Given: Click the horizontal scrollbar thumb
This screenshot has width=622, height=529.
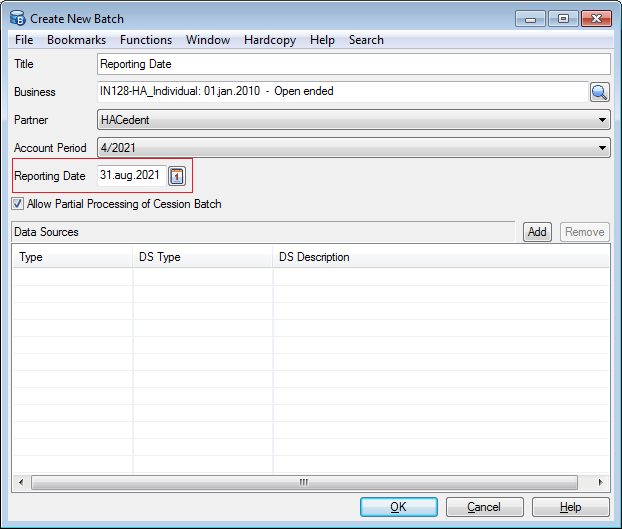Looking at the screenshot, I should (x=304, y=482).
